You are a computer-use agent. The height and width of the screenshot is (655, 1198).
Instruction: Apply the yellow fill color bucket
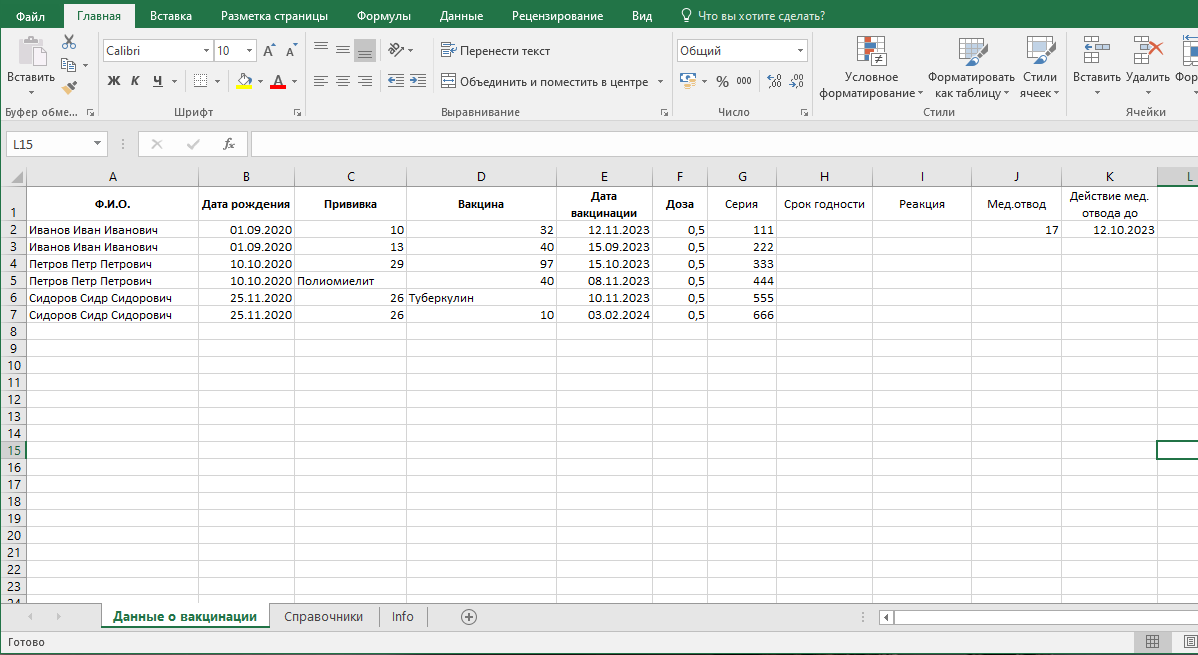pyautogui.click(x=244, y=81)
